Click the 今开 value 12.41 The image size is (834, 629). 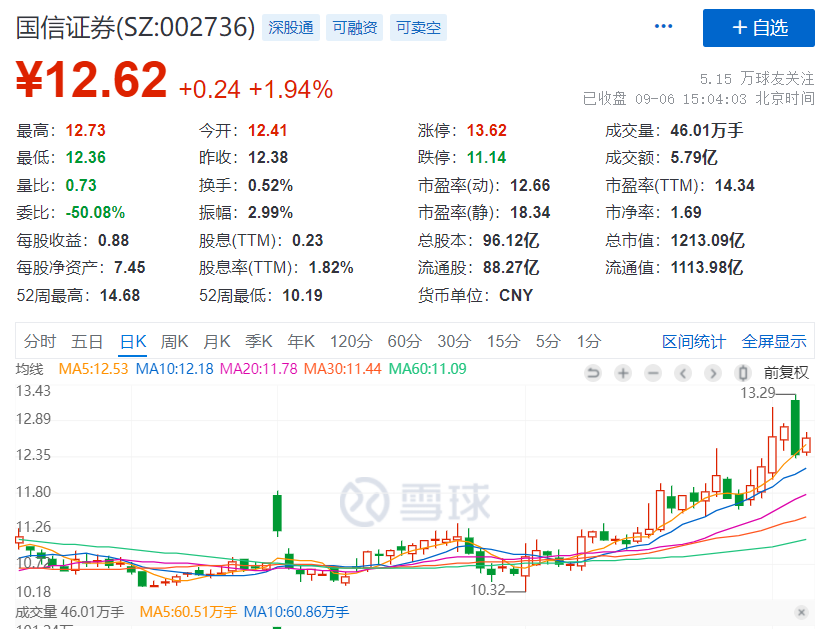coord(268,130)
